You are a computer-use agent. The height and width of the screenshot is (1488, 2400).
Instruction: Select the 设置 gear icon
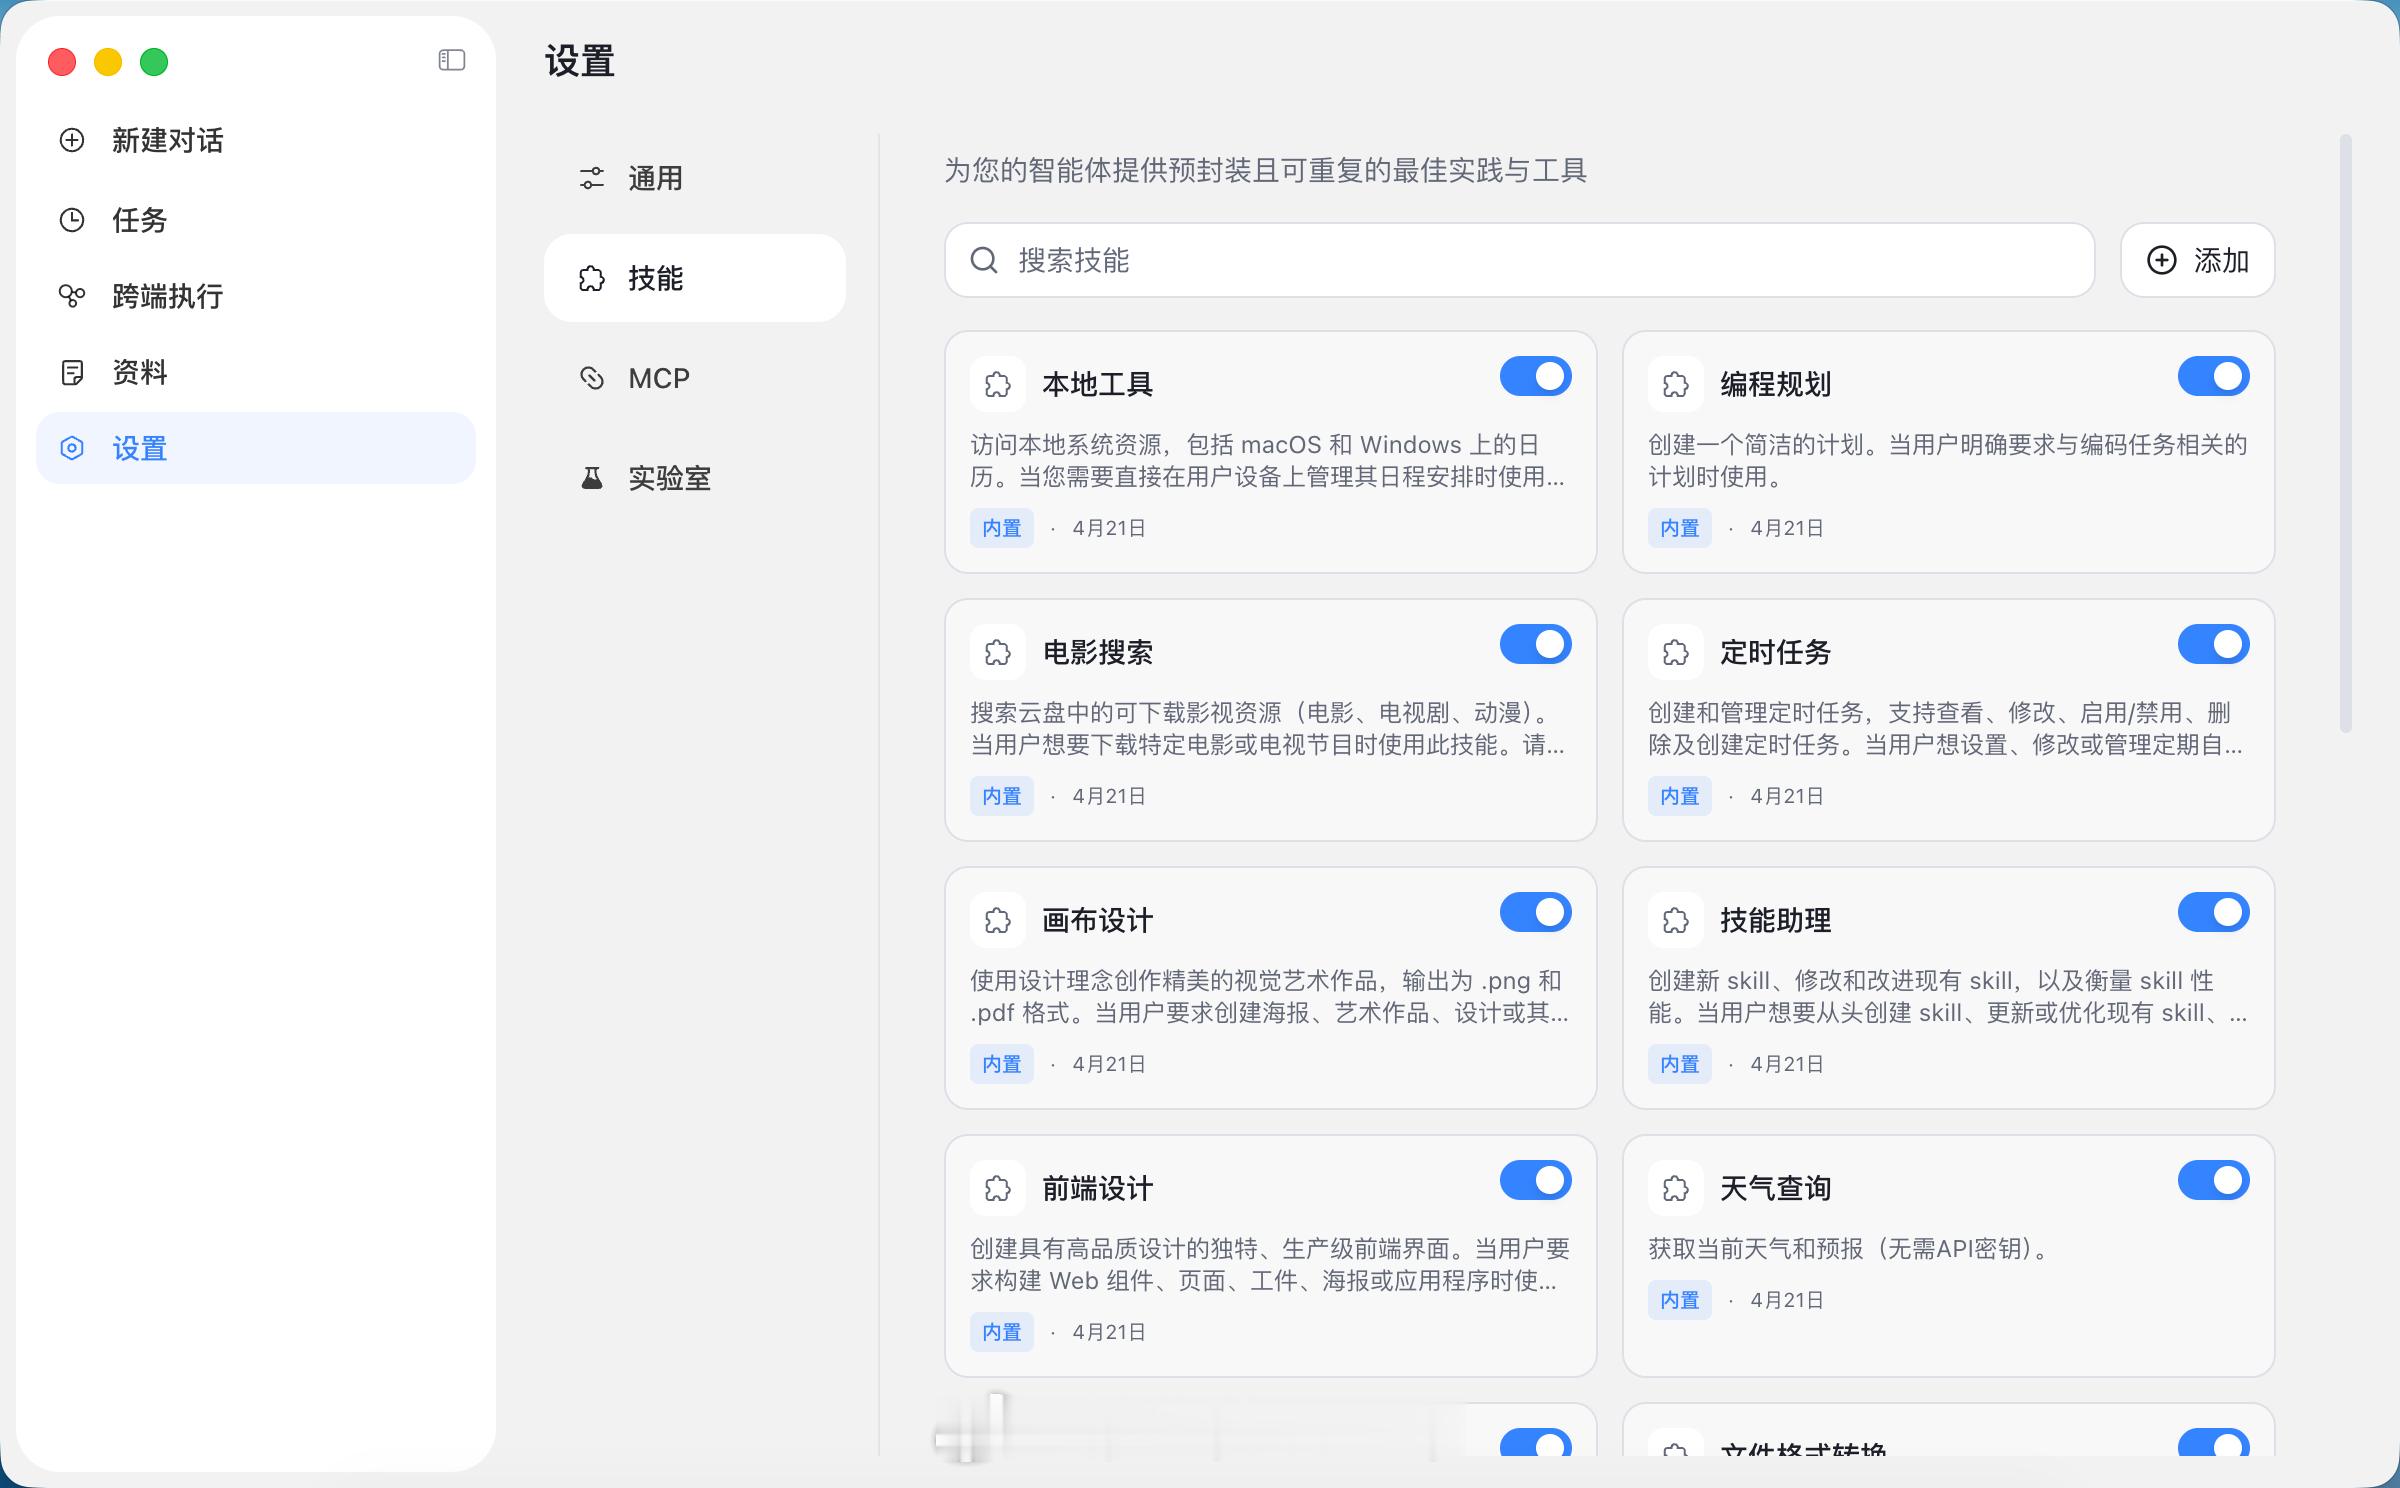70,449
